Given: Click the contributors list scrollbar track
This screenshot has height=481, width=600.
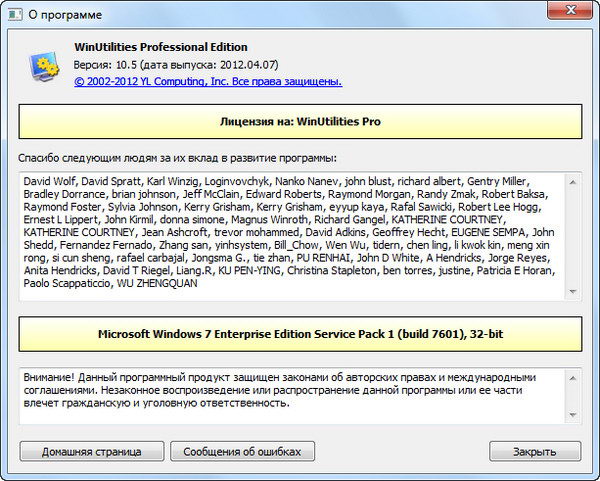Looking at the screenshot, I should (x=572, y=236).
